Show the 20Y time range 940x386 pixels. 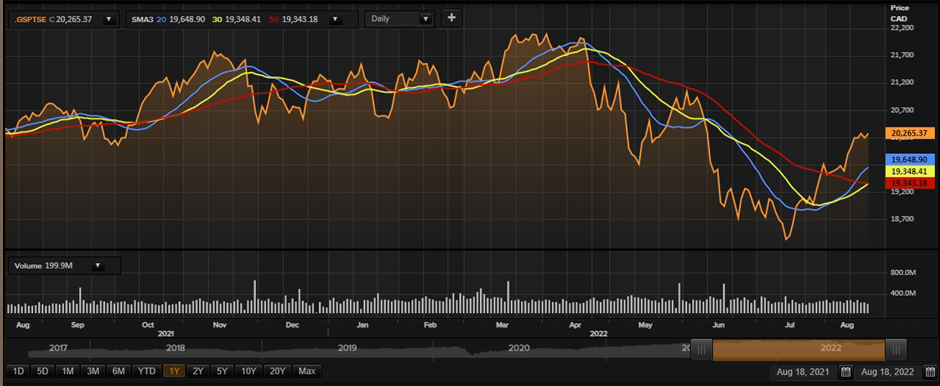(x=278, y=371)
